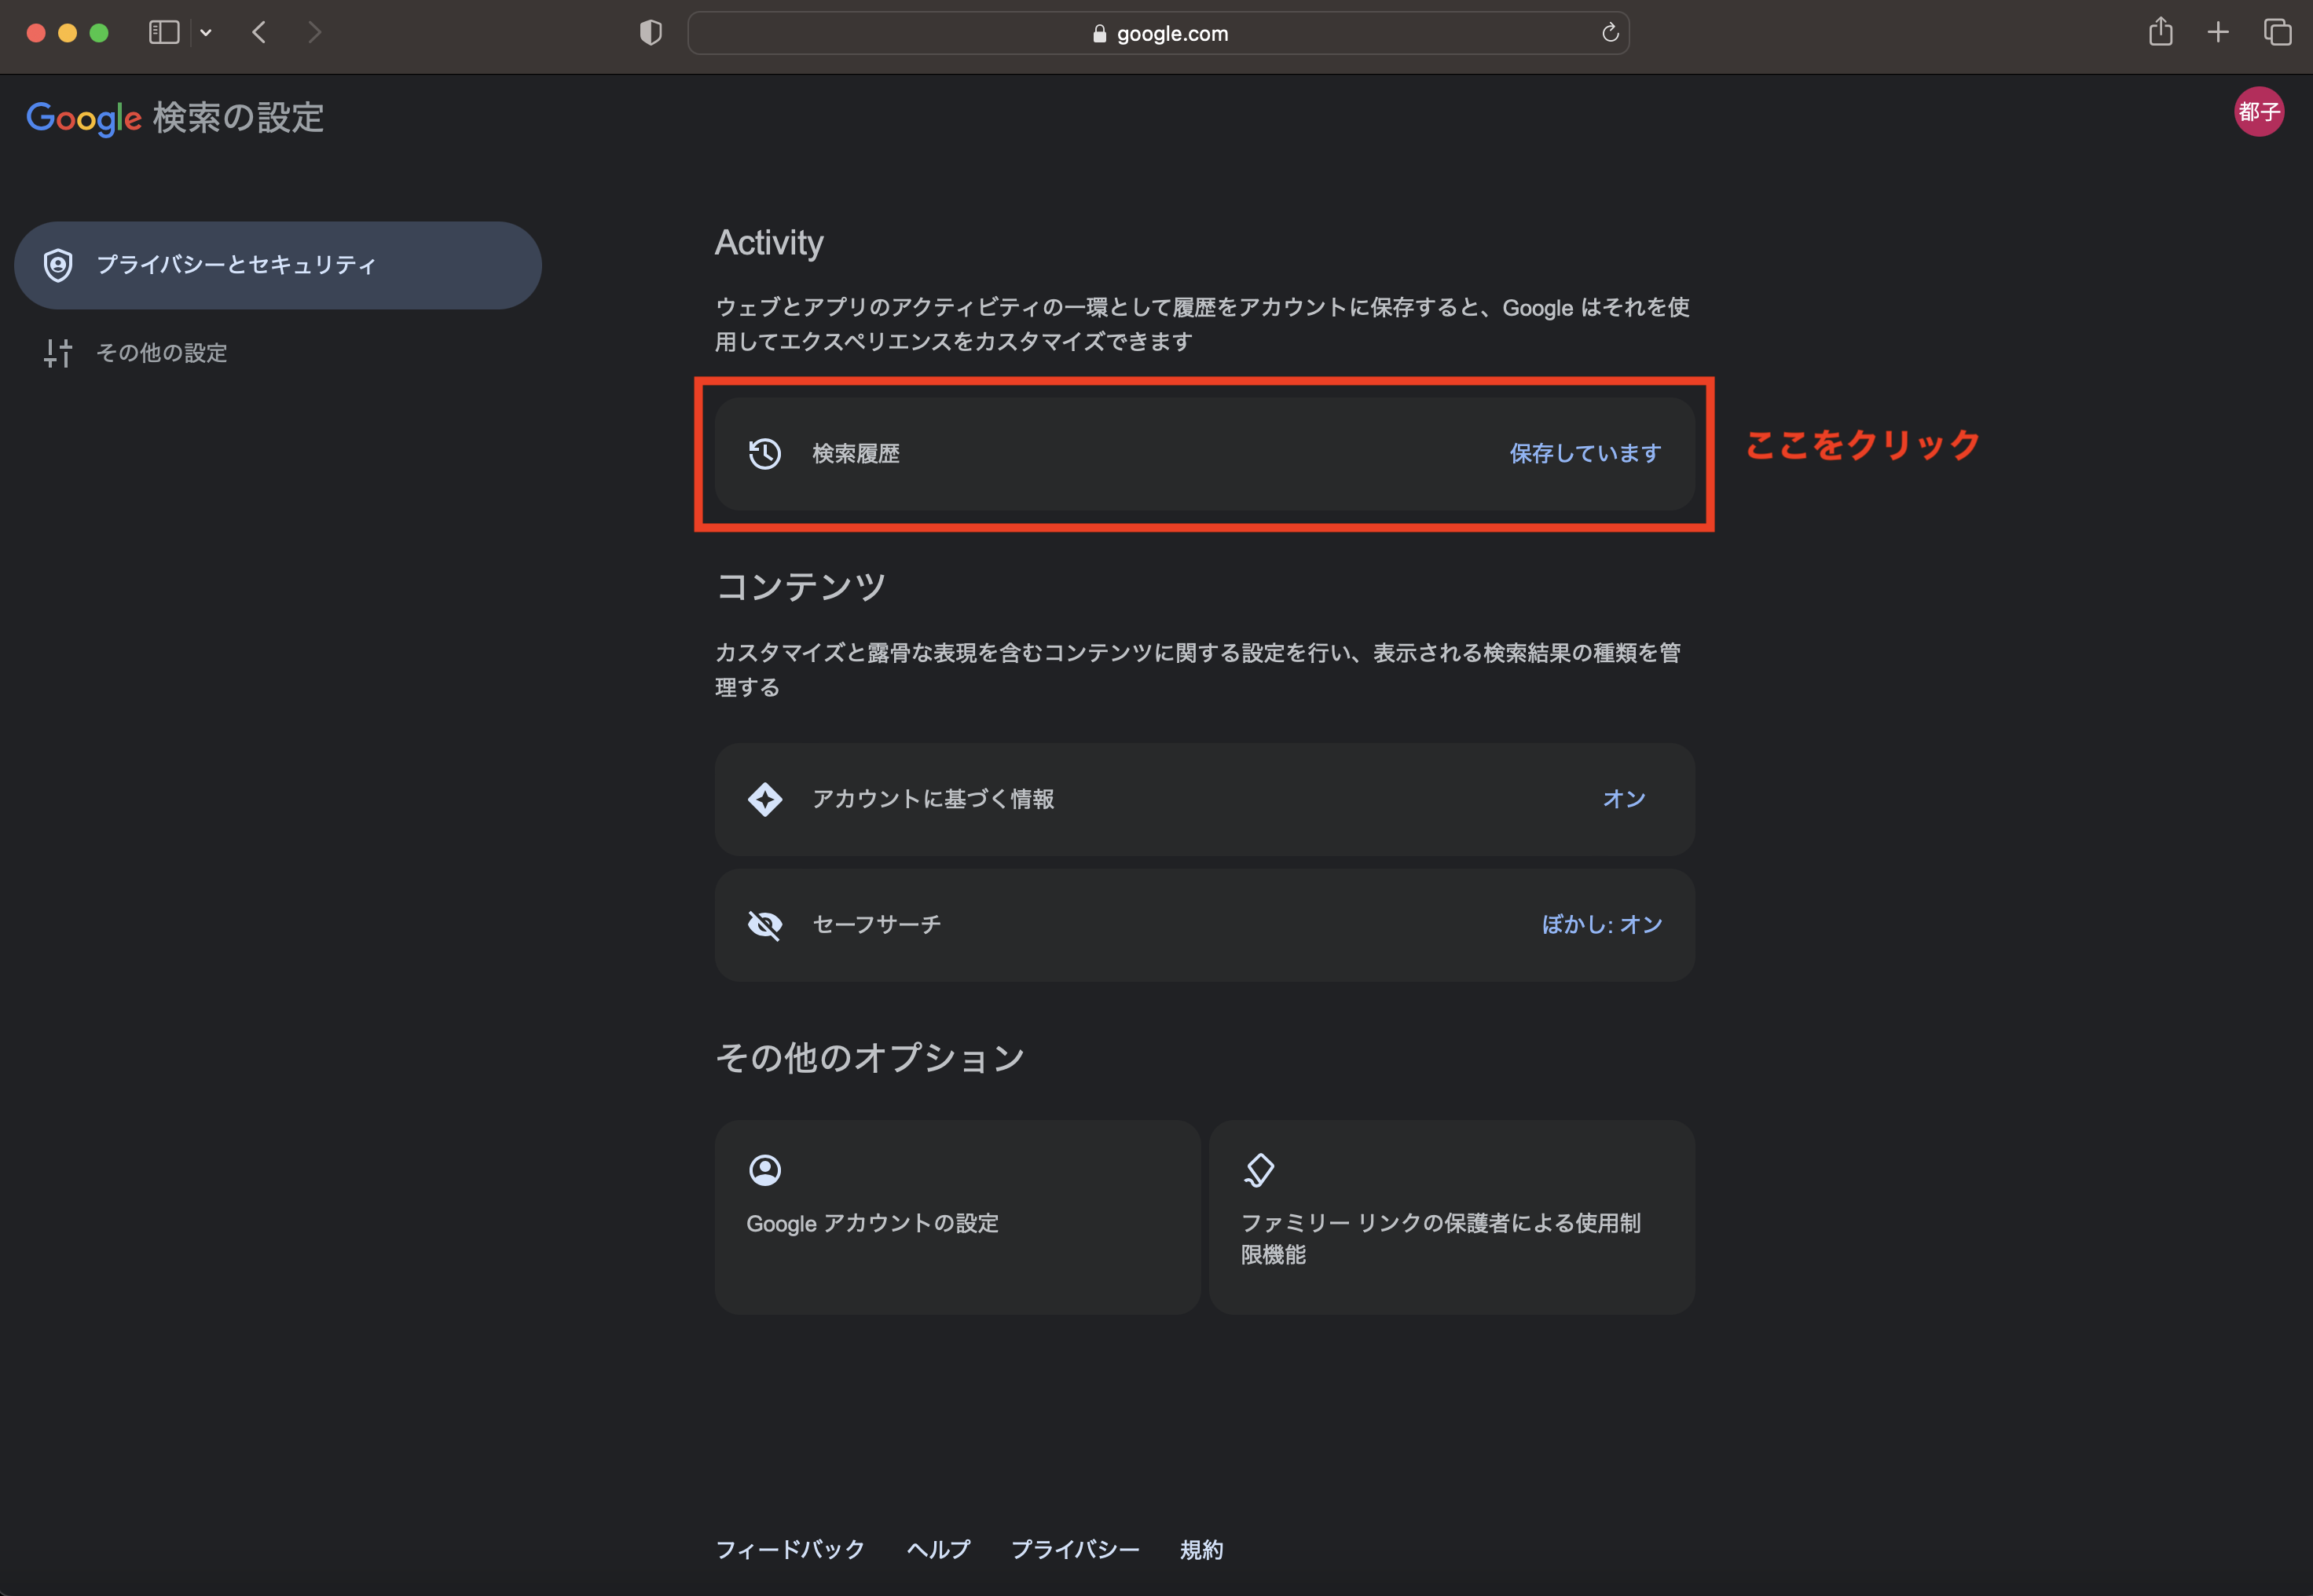Click the account person icon
This screenshot has height=1596, width=2313.
(765, 1170)
